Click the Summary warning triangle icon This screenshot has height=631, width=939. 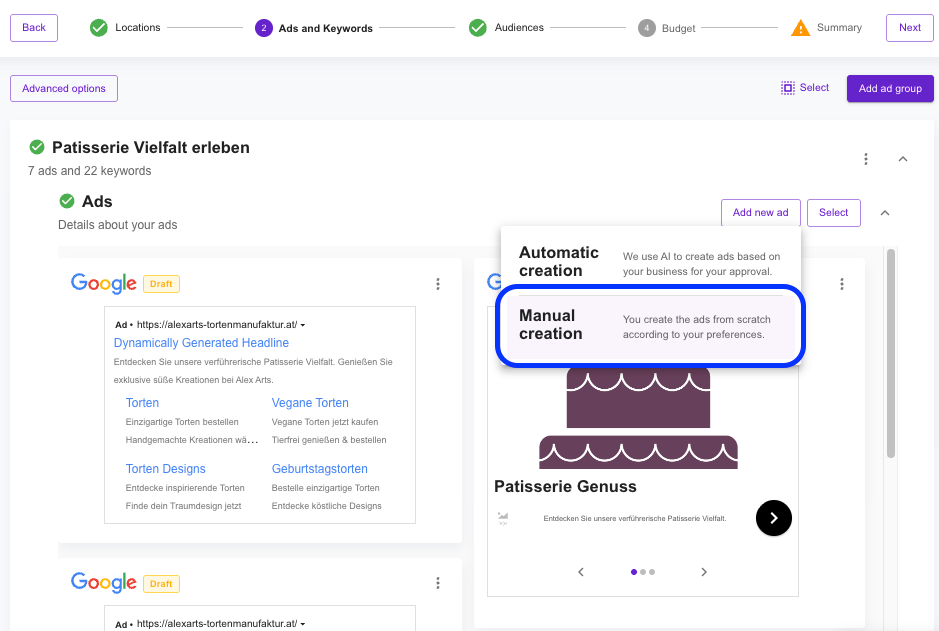(800, 28)
